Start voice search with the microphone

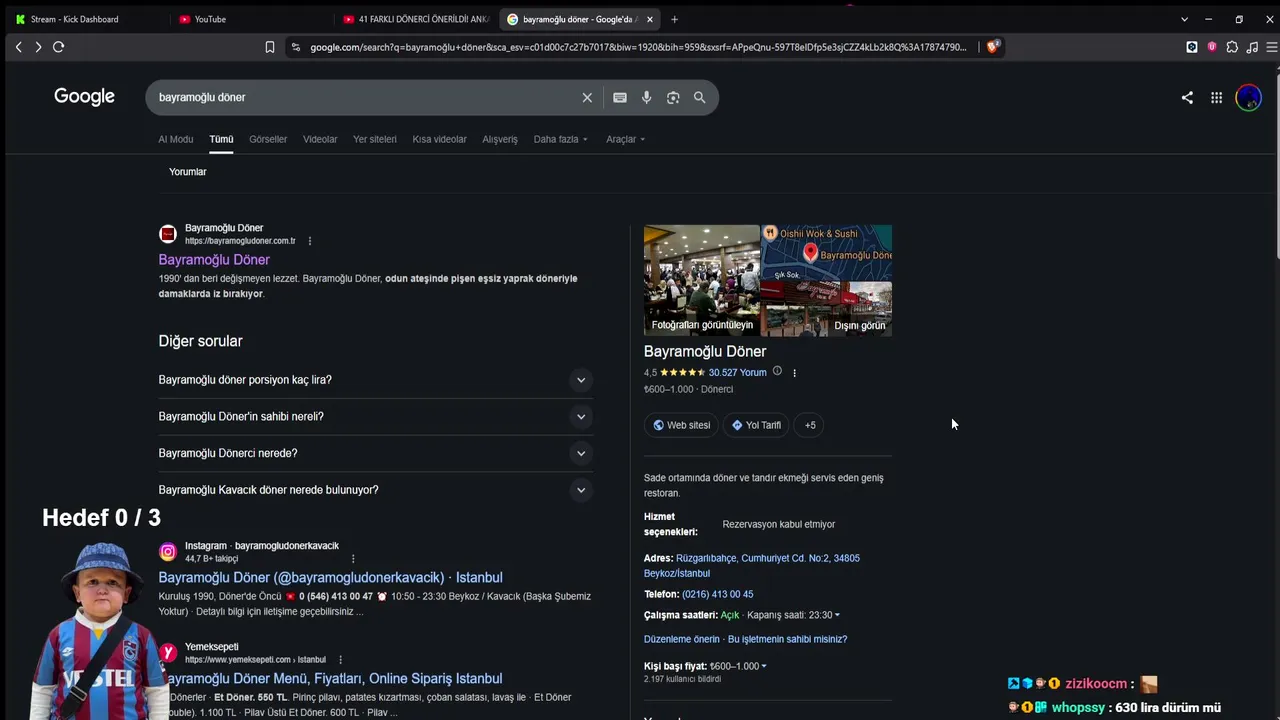pyautogui.click(x=647, y=97)
